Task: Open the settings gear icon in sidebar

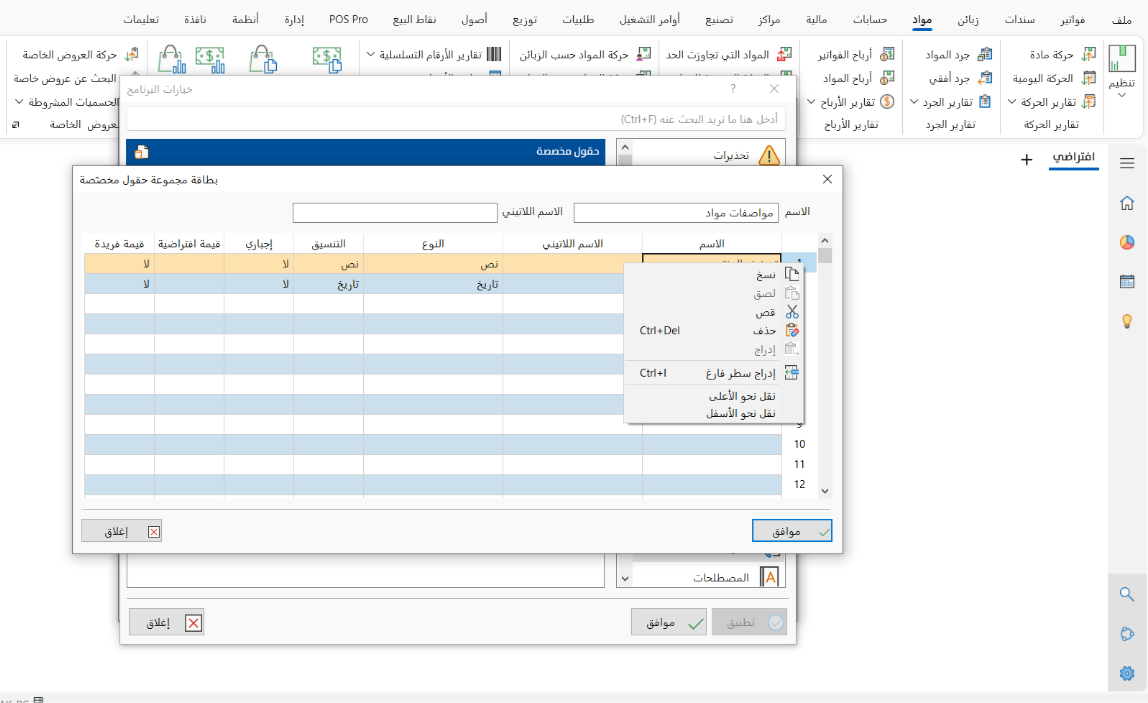Action: (x=1127, y=673)
